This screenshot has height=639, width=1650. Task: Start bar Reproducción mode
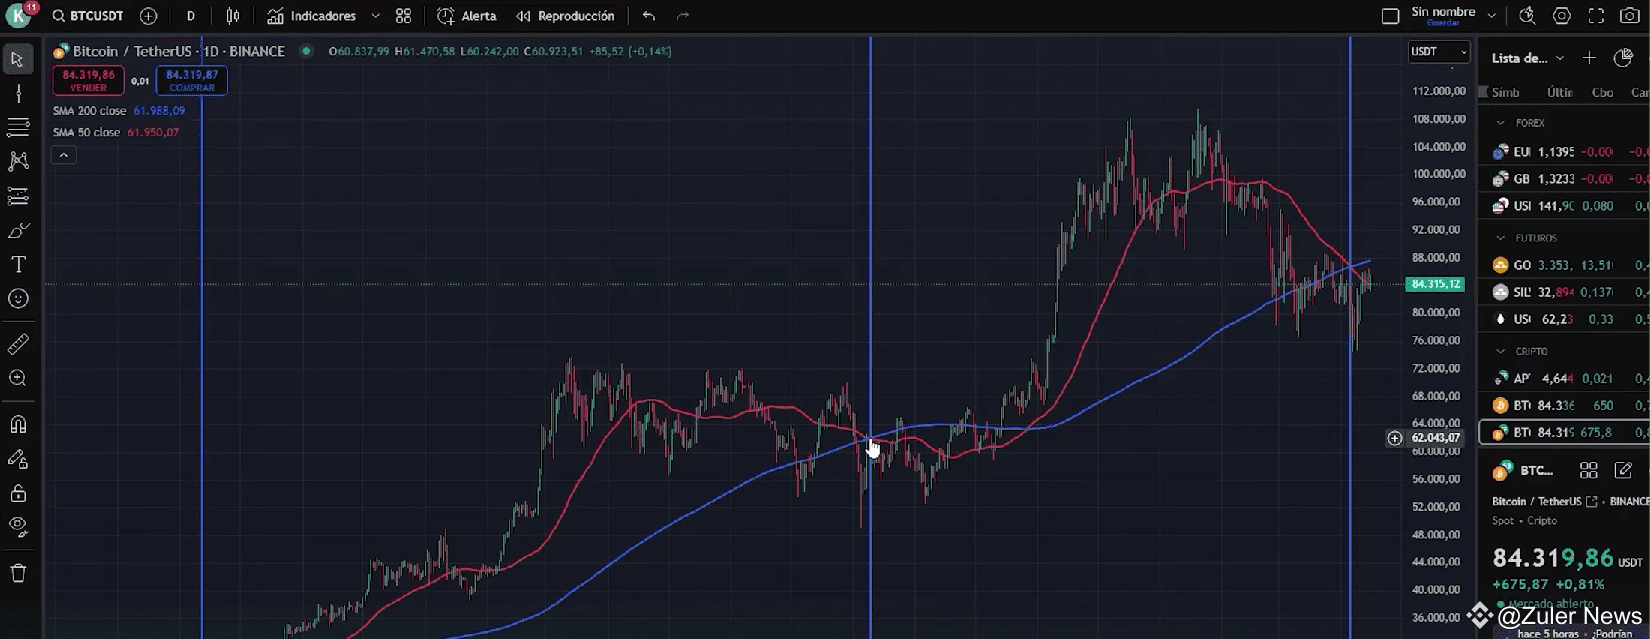(x=566, y=16)
